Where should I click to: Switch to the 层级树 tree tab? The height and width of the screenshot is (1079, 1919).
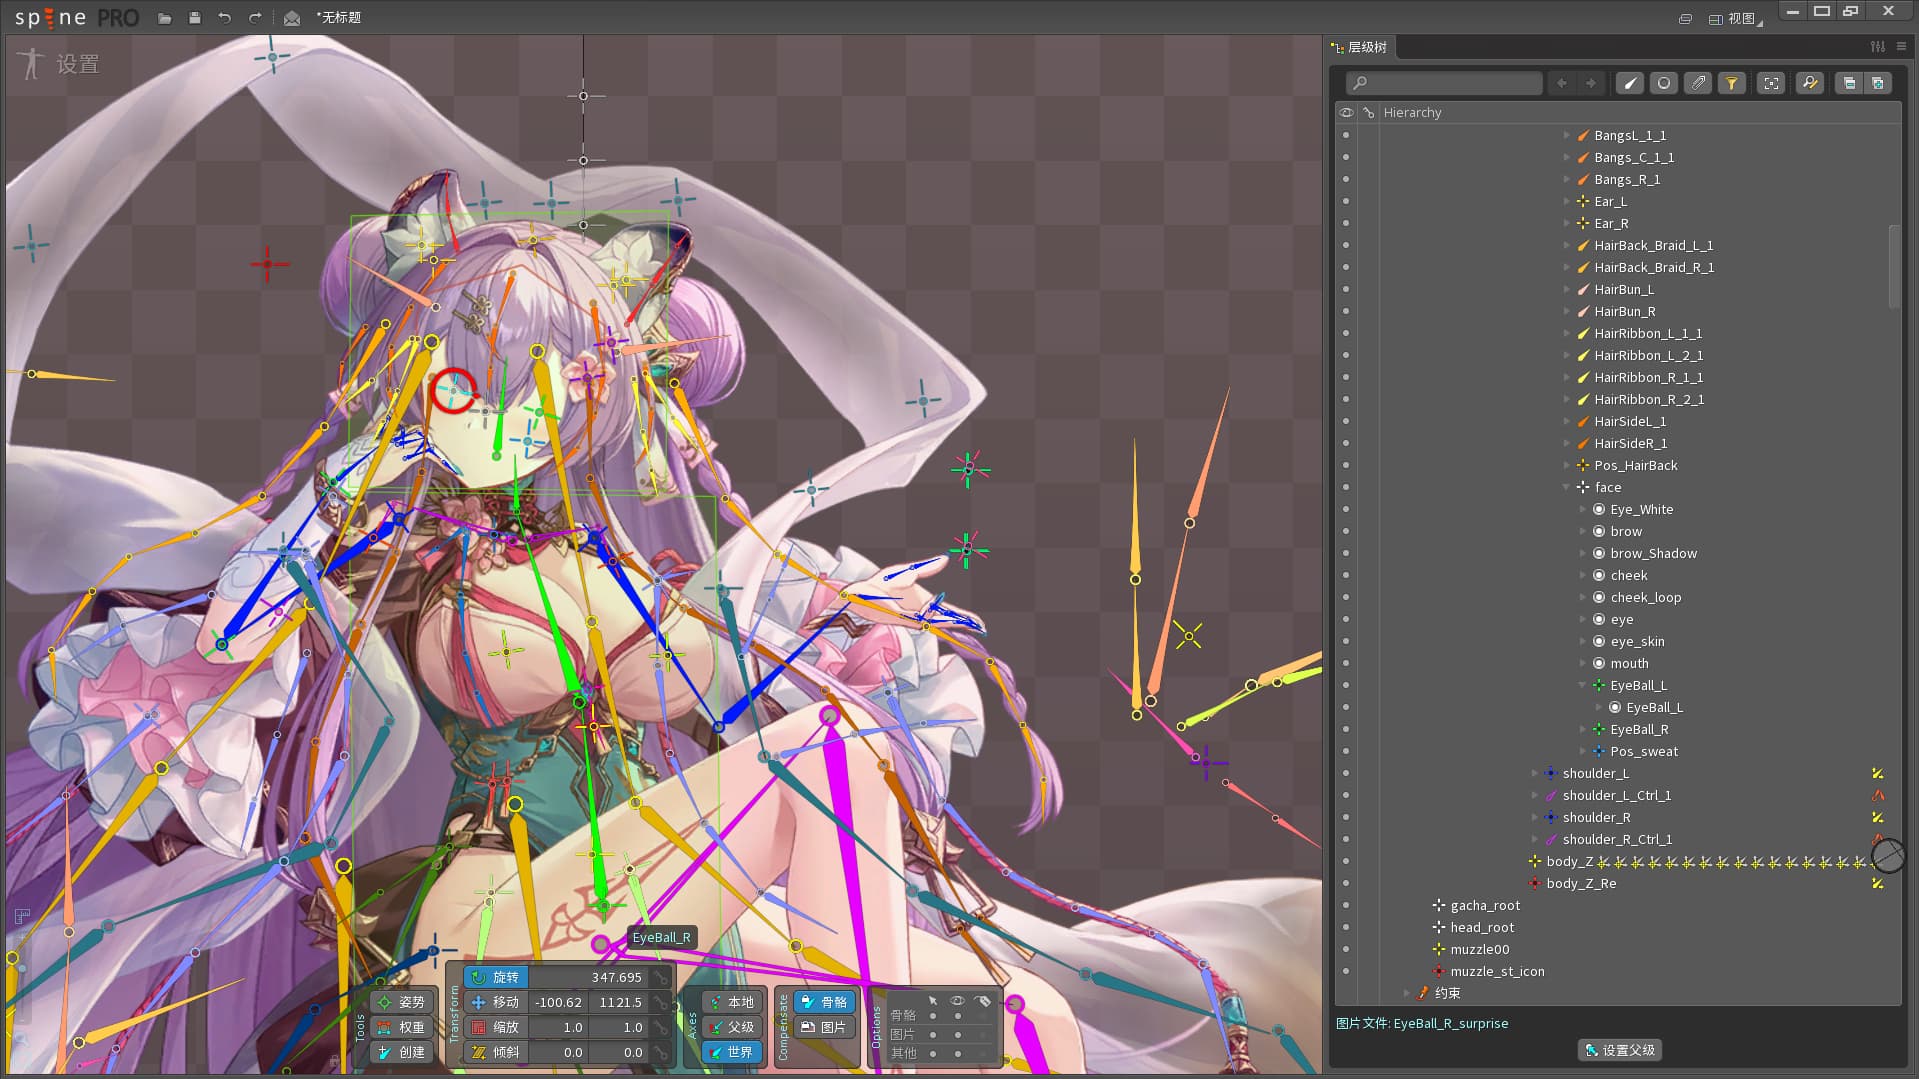tap(1360, 47)
